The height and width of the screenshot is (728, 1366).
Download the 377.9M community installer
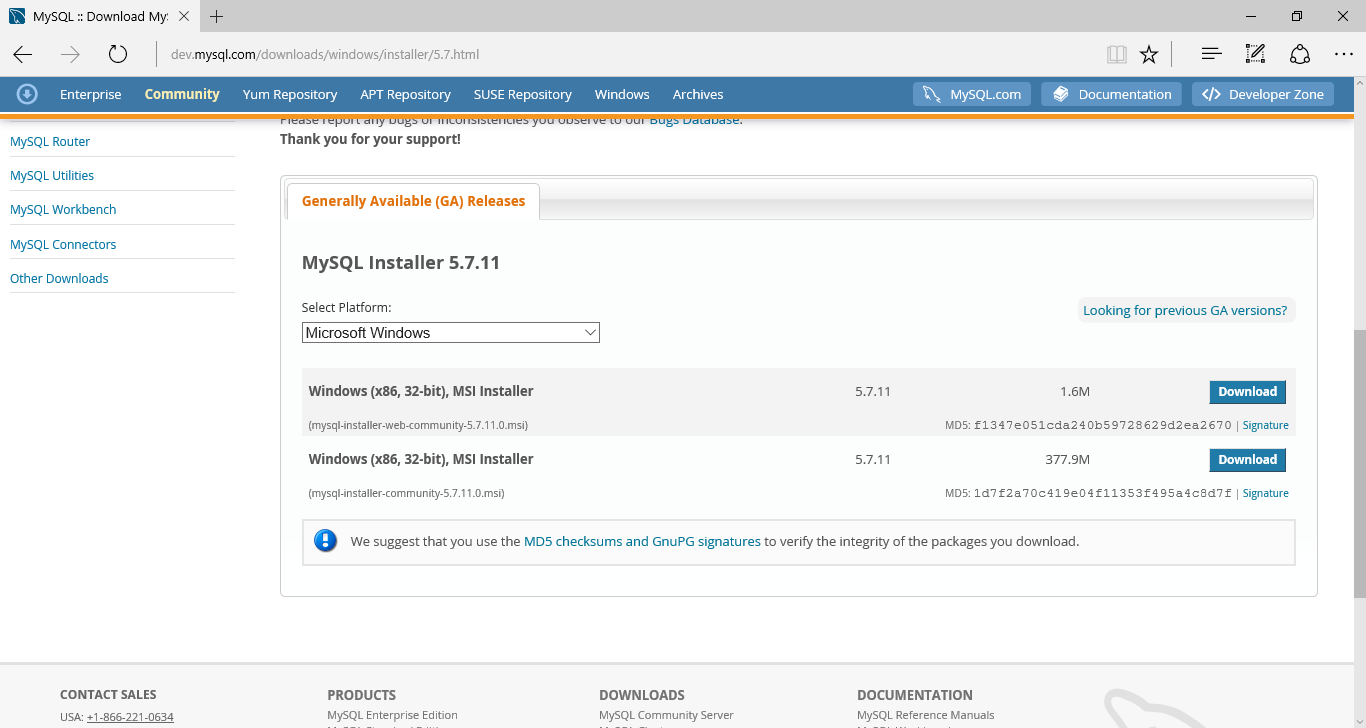click(x=1247, y=460)
